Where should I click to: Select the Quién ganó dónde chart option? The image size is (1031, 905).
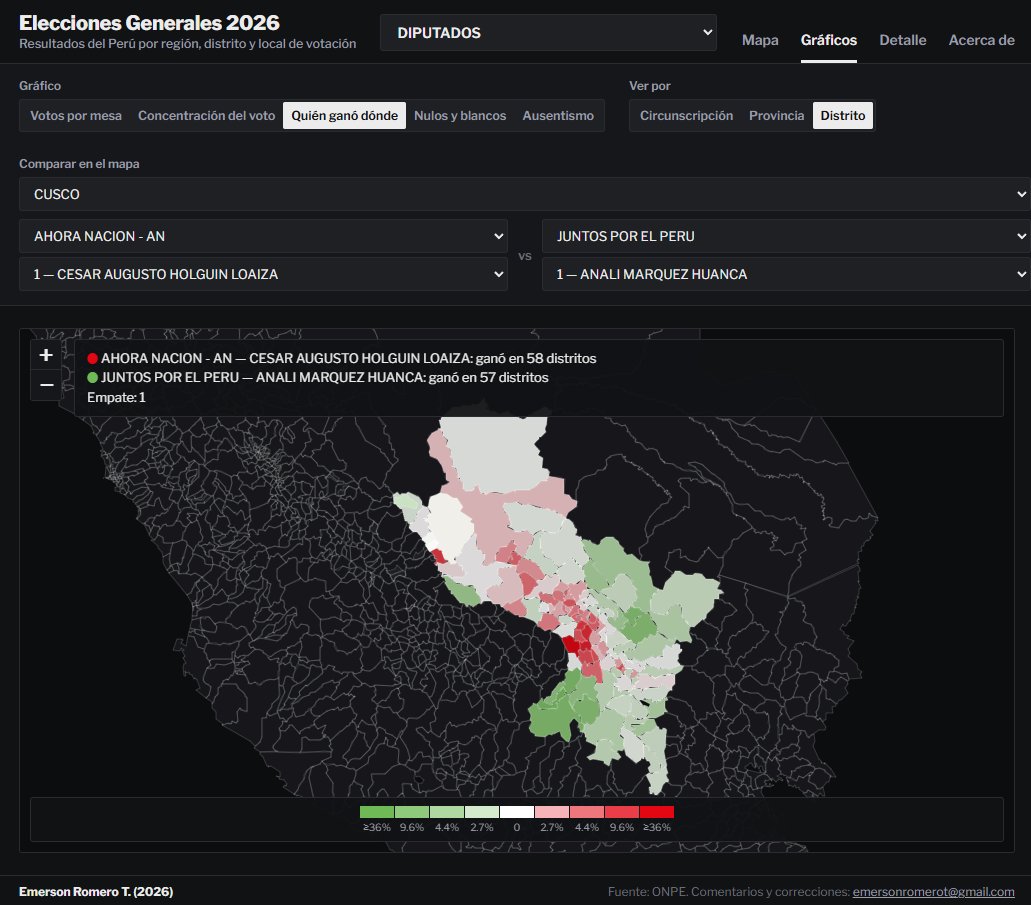click(x=345, y=116)
